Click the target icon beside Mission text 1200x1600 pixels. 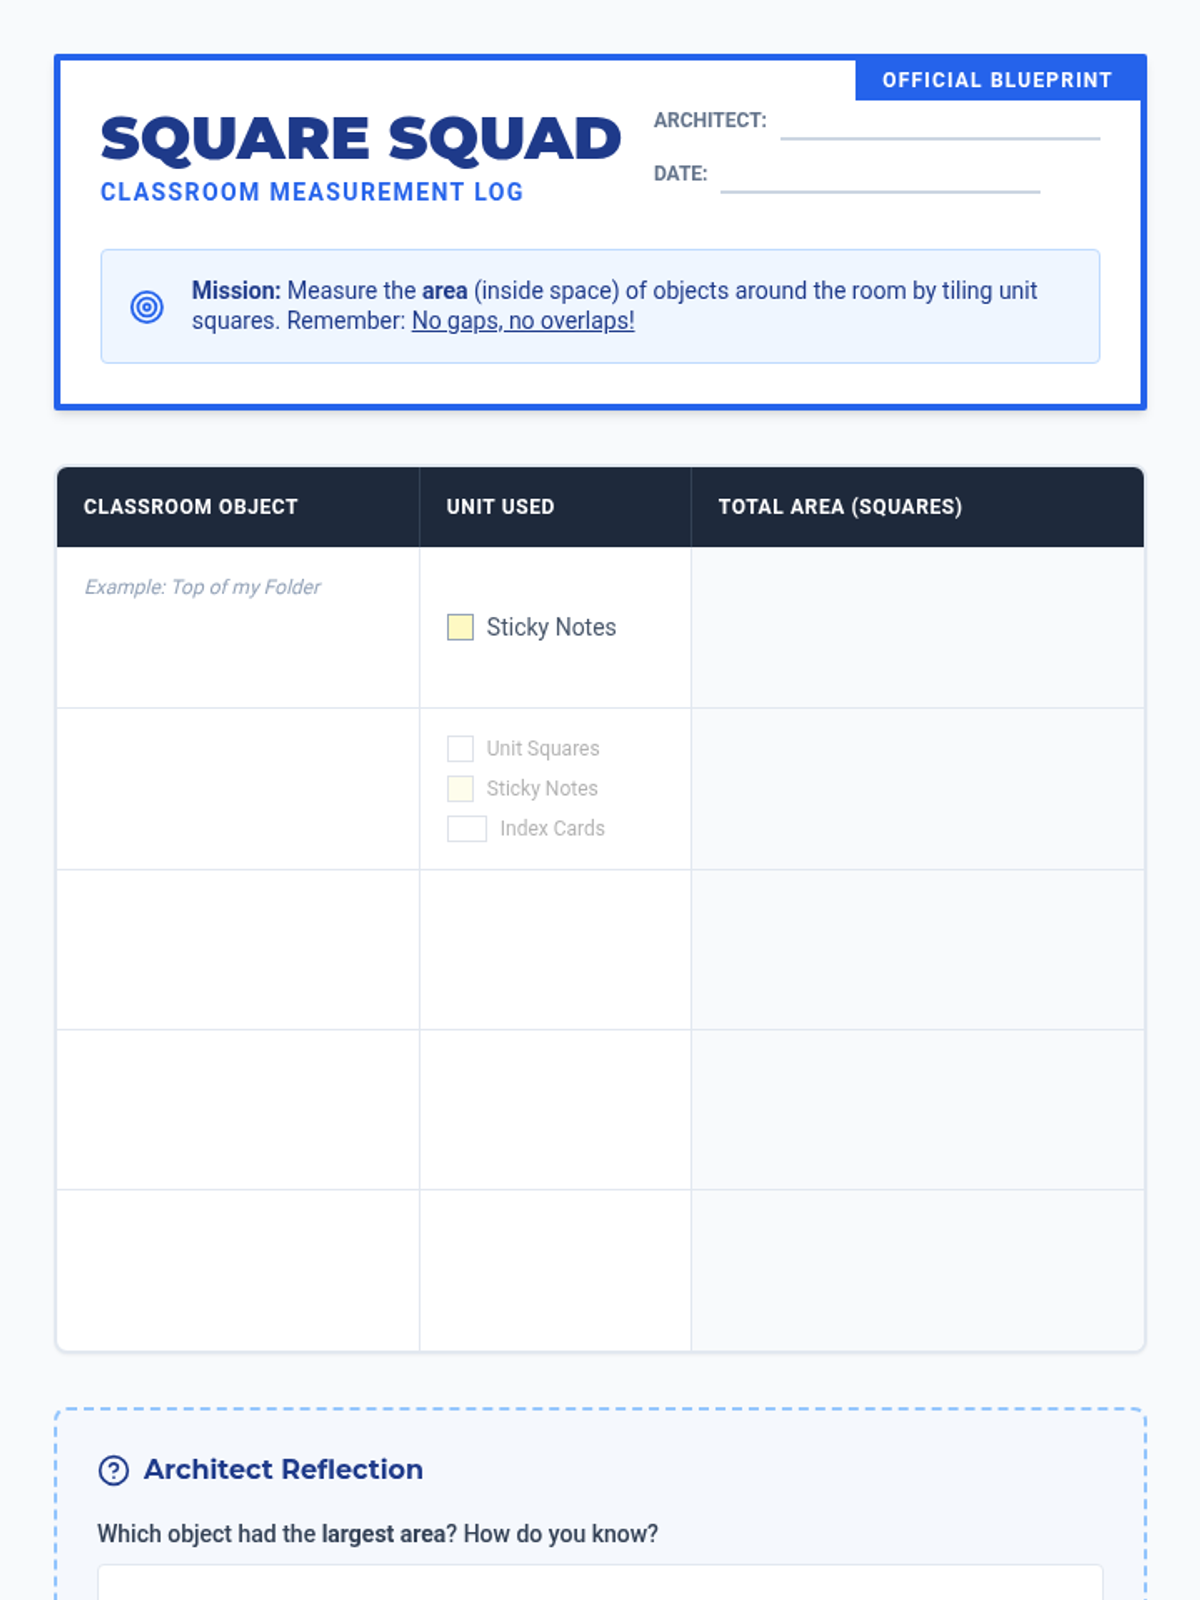[x=147, y=306]
